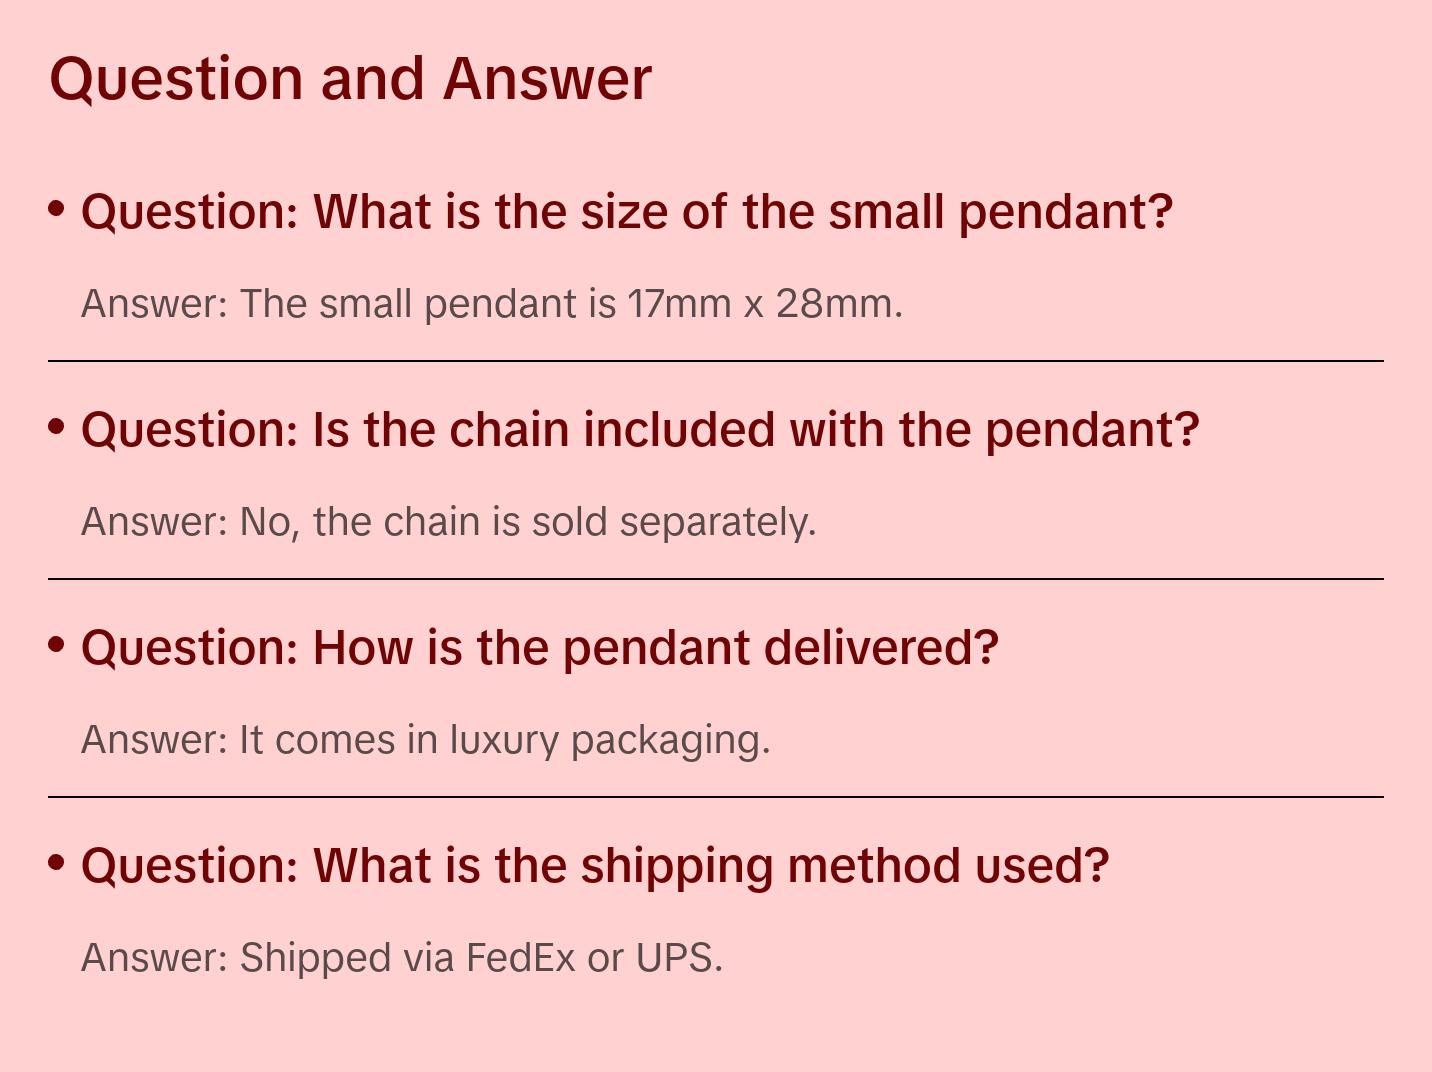Click the word "FedEx" in the shipping answer
Screen dimensions: 1432x1072
(520, 958)
